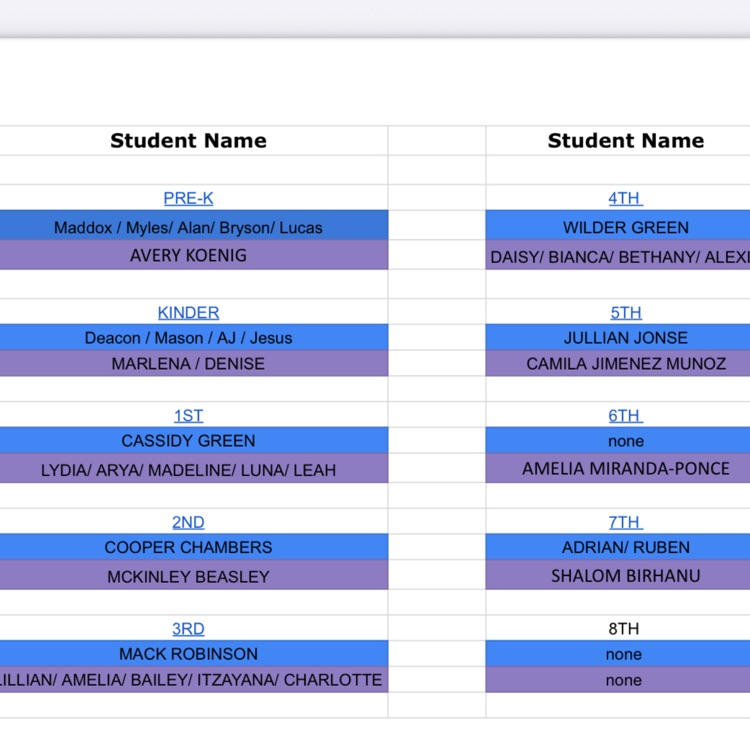
Task: Open the 7TH grade link
Action: 625,522
